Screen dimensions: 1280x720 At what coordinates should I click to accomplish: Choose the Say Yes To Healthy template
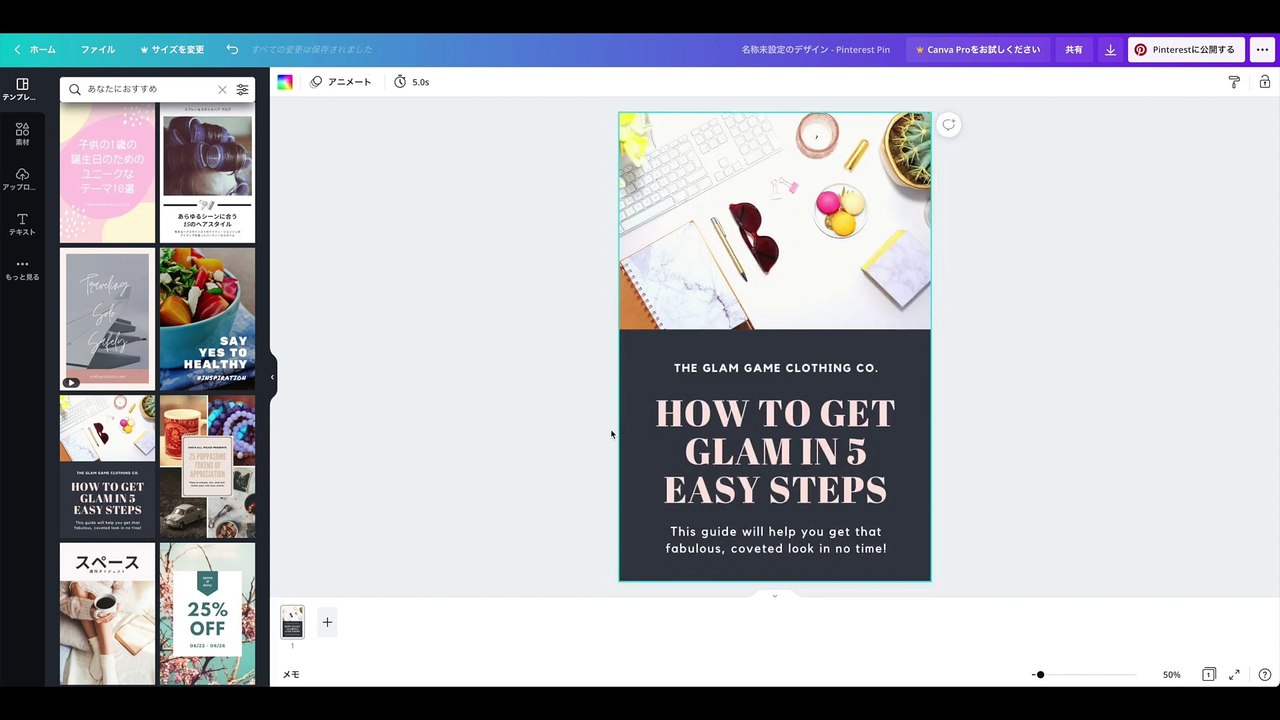pos(207,319)
